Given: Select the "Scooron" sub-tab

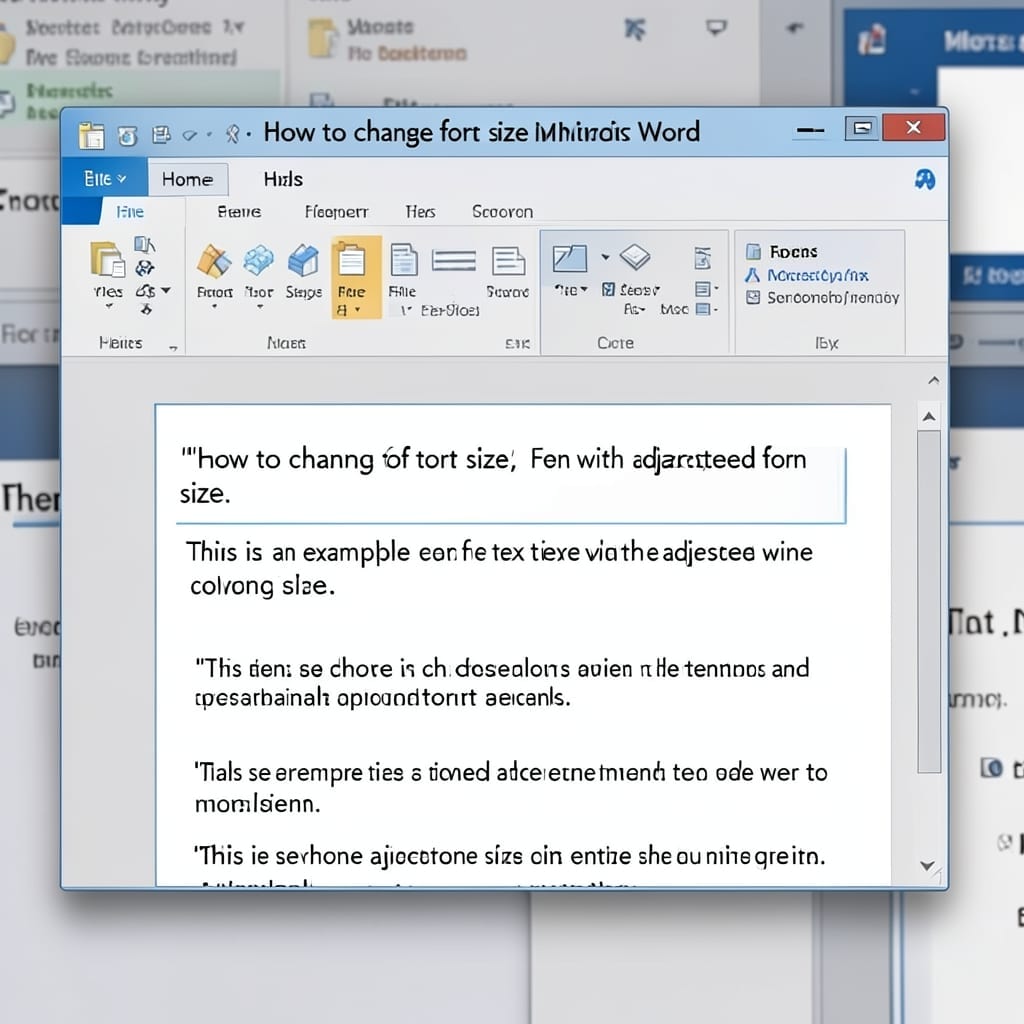Looking at the screenshot, I should point(502,212).
